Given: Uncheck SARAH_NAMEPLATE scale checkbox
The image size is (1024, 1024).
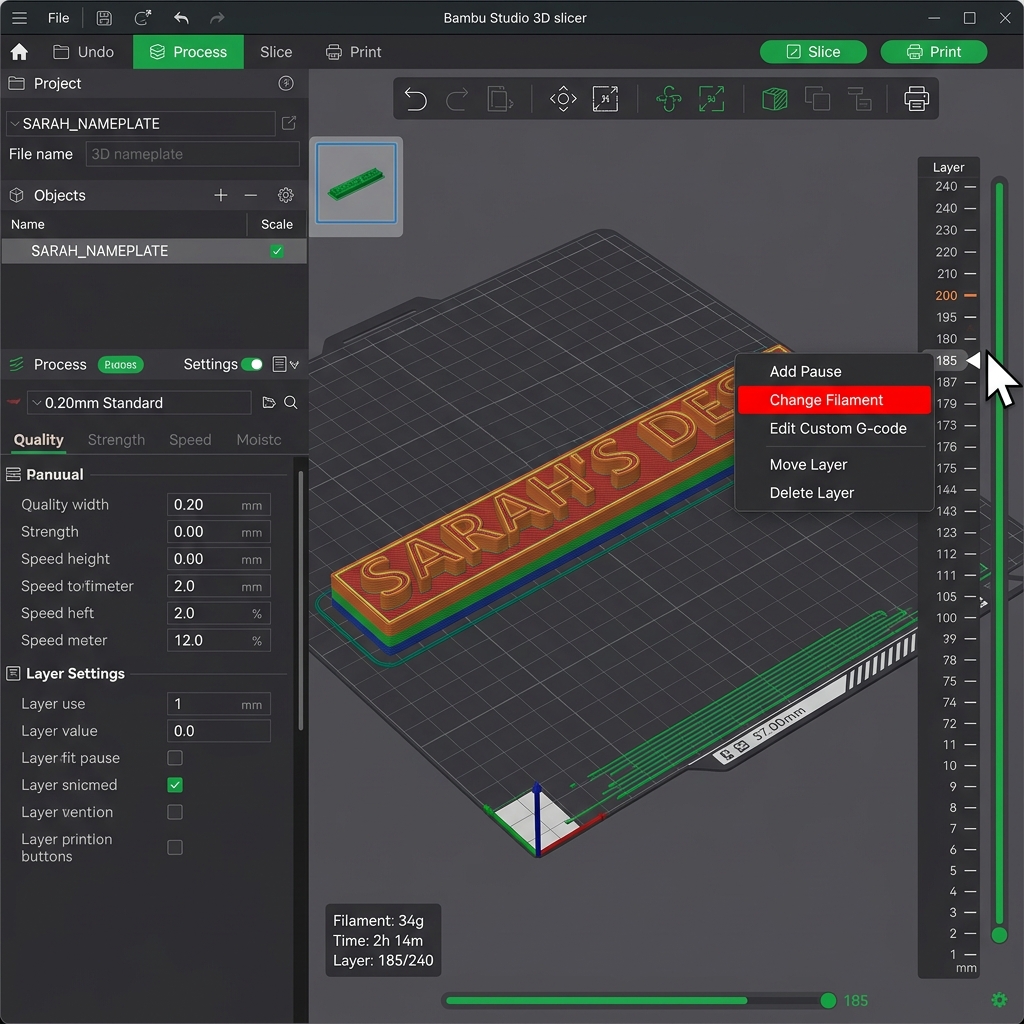Looking at the screenshot, I should [277, 251].
